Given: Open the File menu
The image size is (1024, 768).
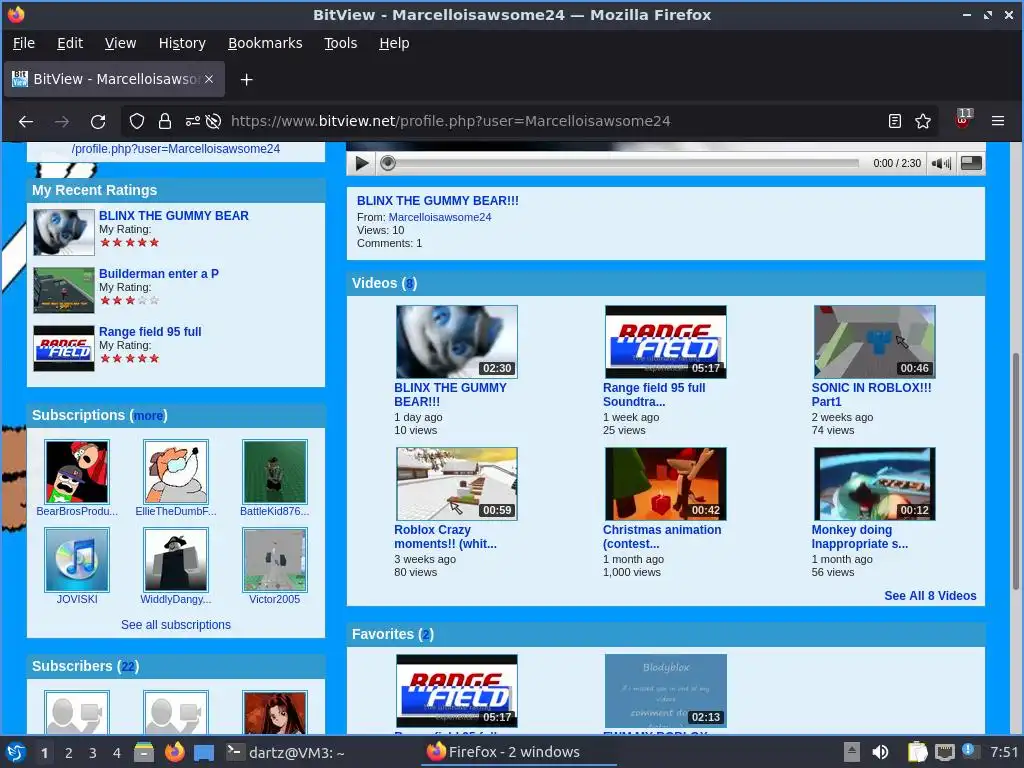Looking at the screenshot, I should pos(24,43).
